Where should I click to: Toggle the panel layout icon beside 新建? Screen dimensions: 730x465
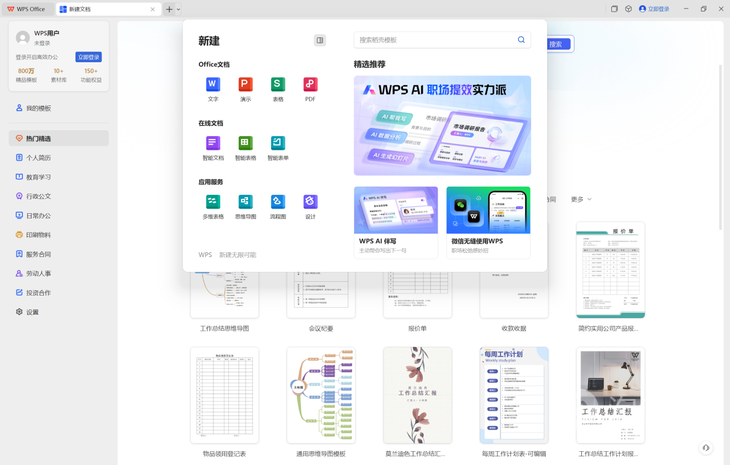[320, 40]
